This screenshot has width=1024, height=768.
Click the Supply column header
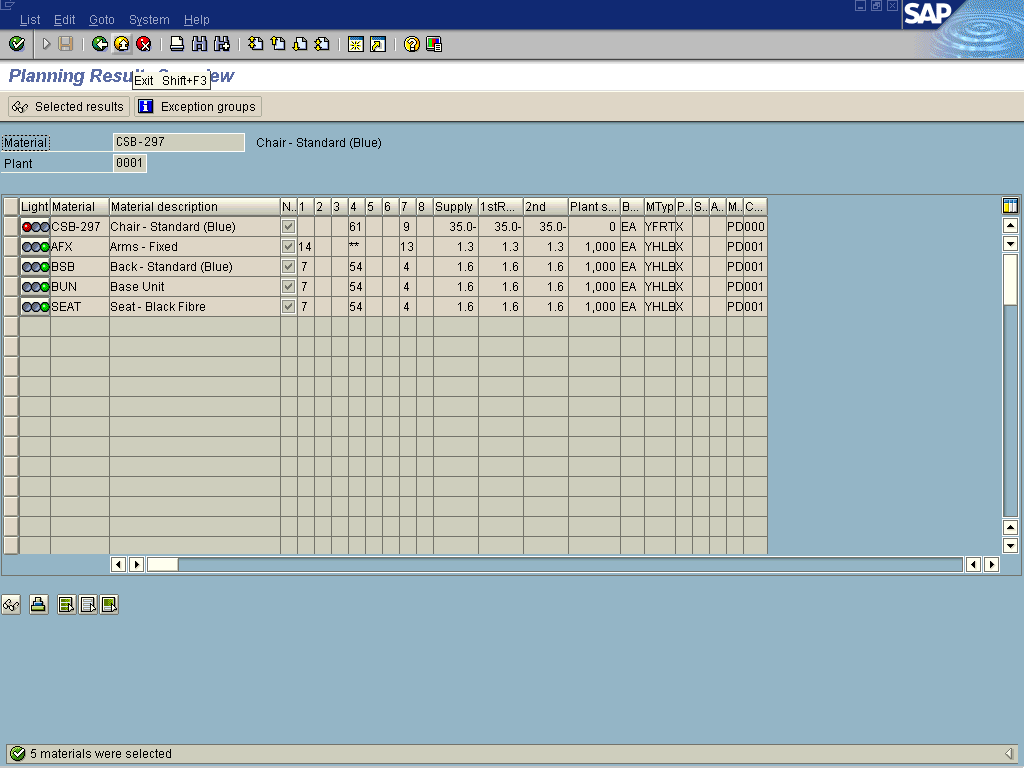click(x=456, y=206)
